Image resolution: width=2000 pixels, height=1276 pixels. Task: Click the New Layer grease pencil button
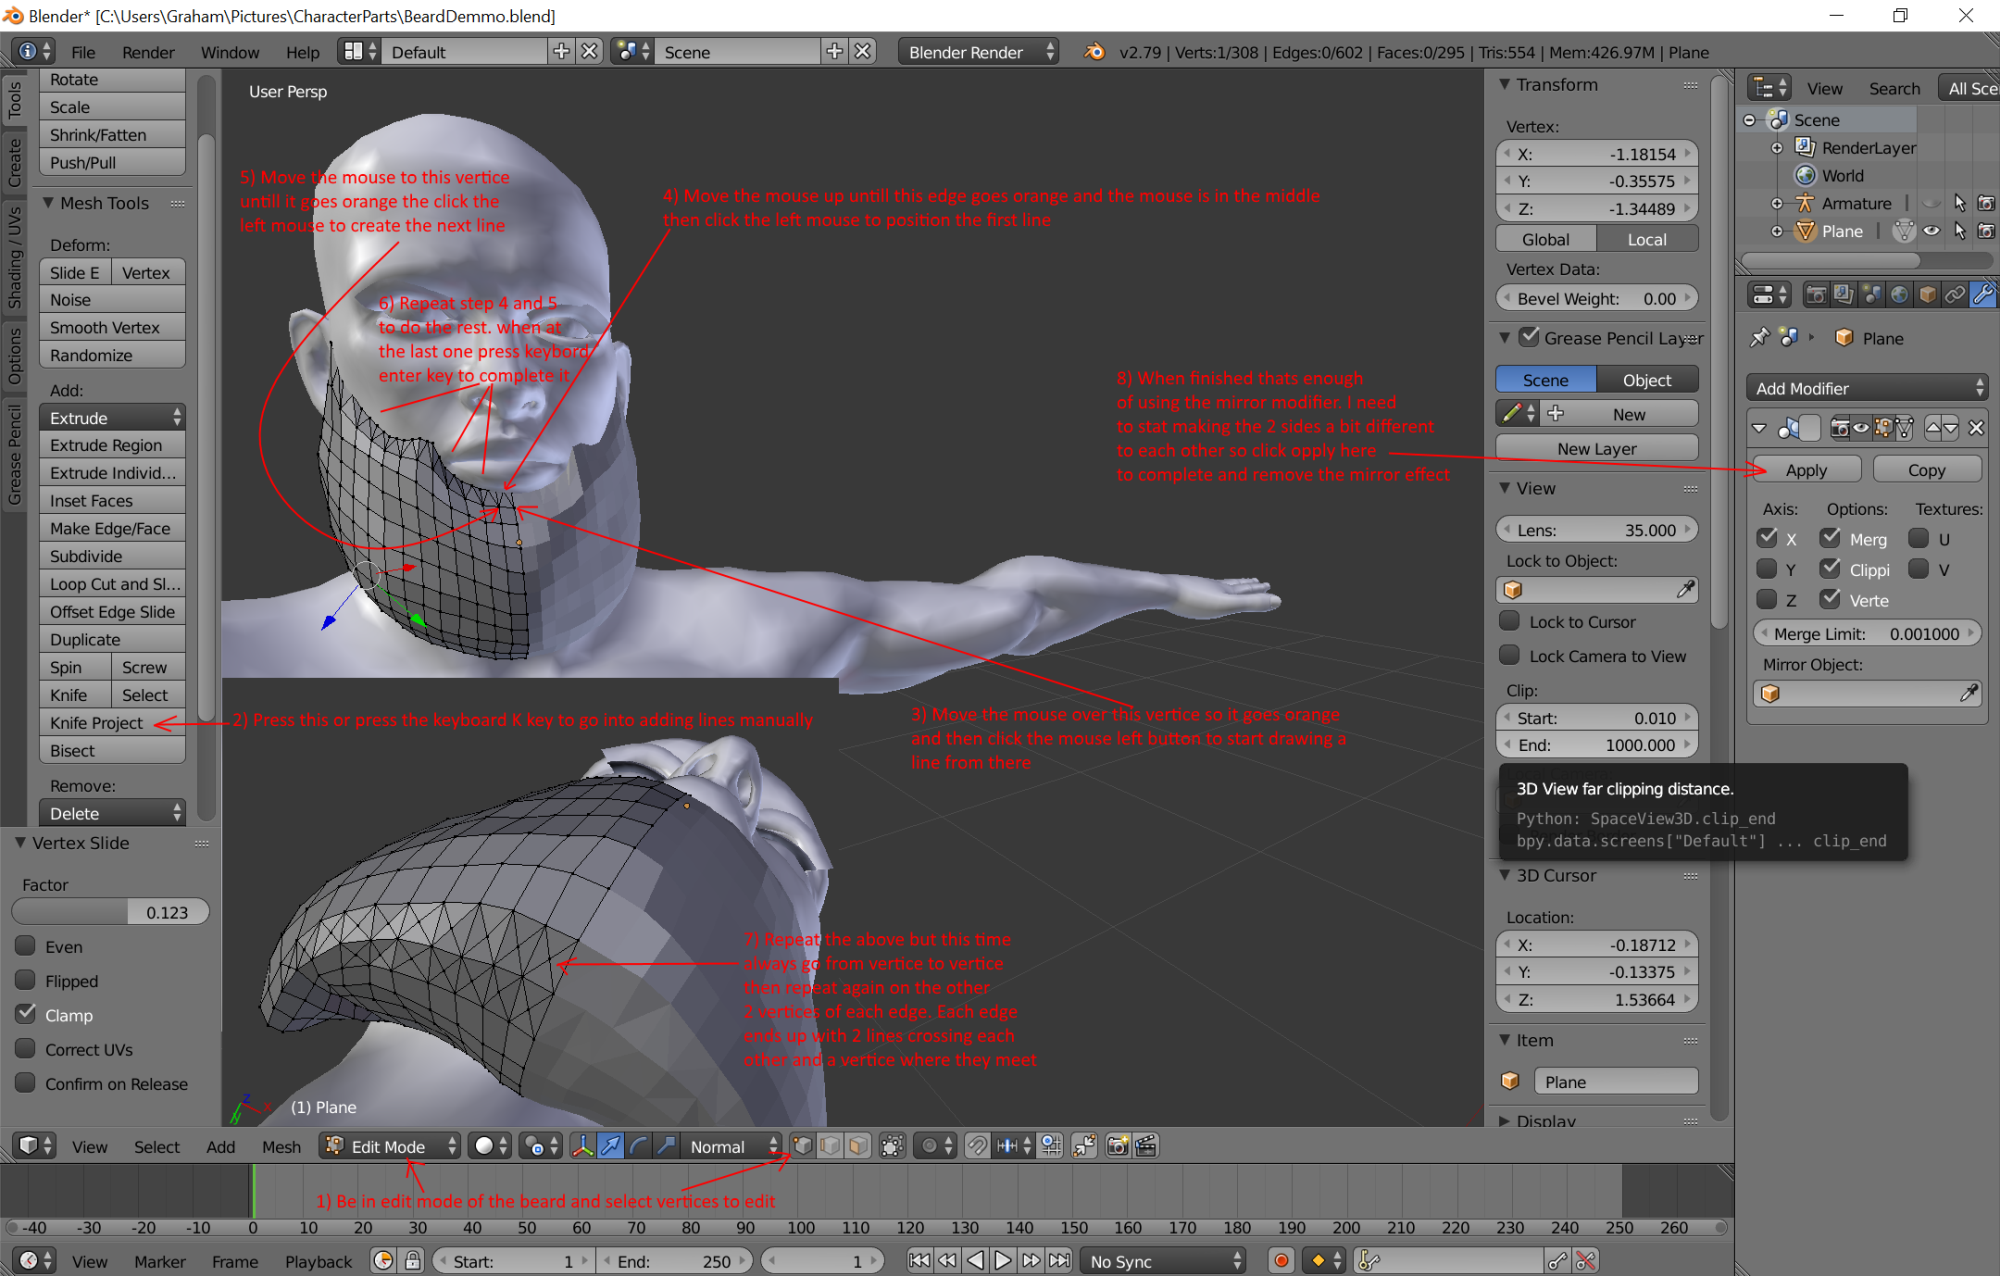1596,449
